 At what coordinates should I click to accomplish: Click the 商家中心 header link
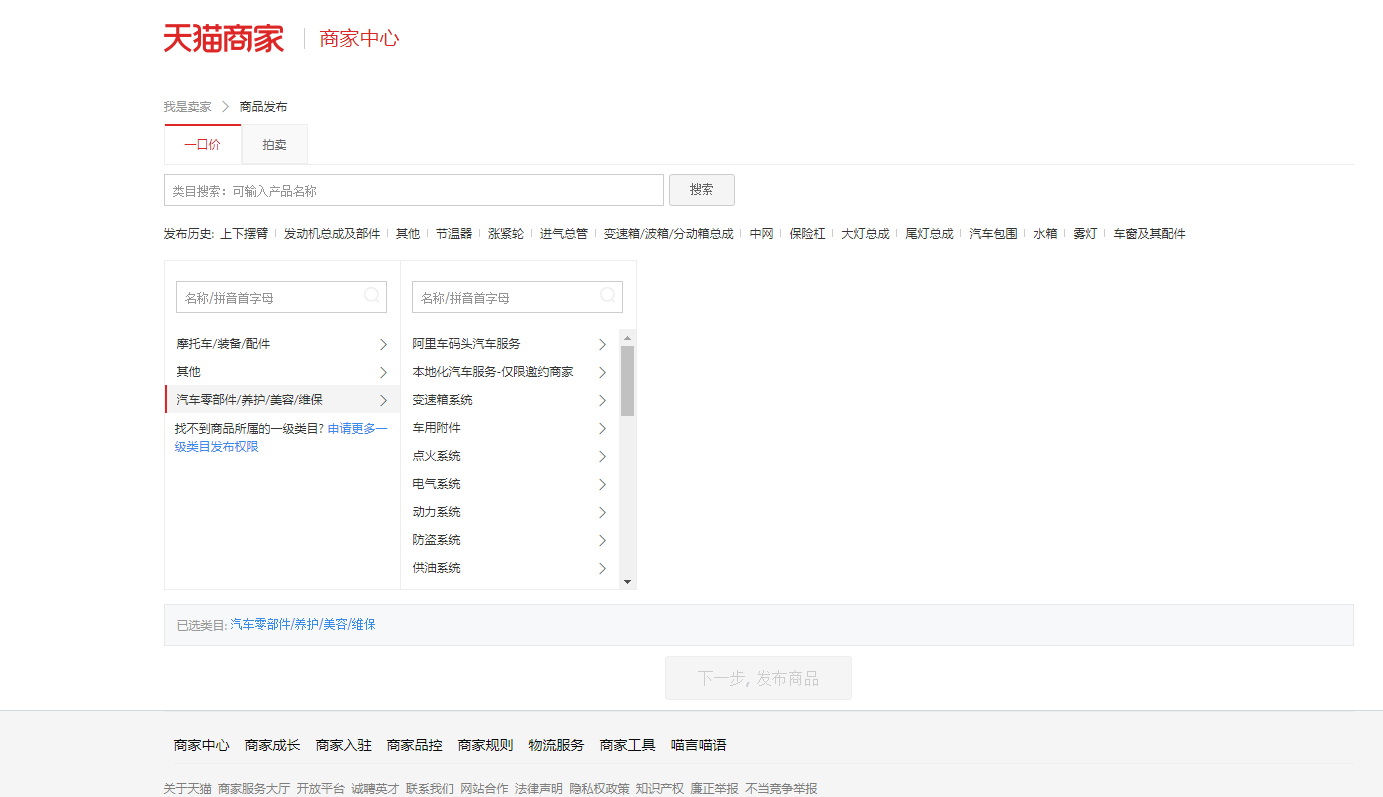(359, 39)
